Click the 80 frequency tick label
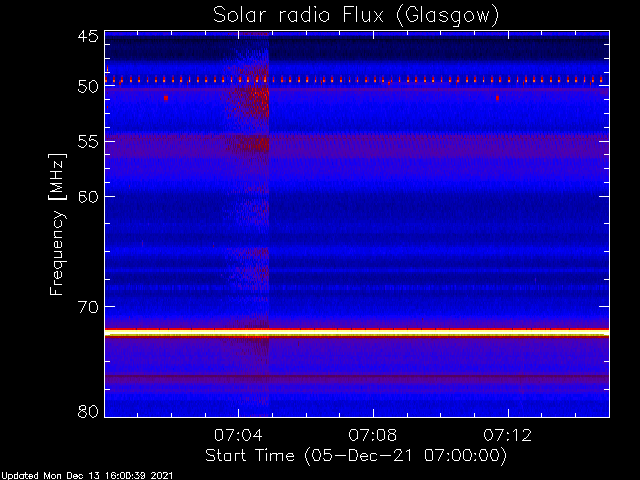Viewport: 640px width, 480px height. coord(88,411)
